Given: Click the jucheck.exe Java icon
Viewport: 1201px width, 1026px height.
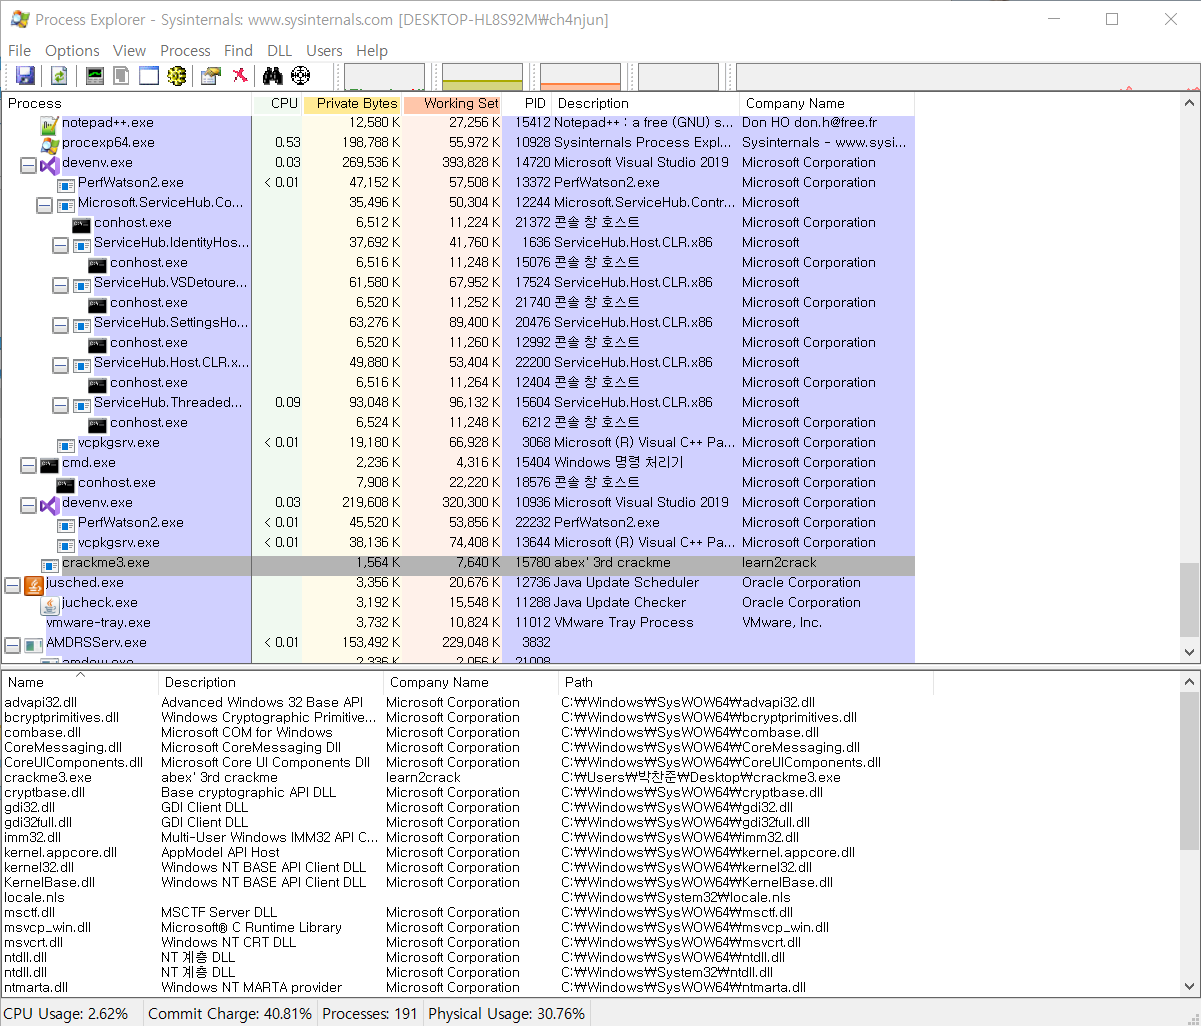Looking at the screenshot, I should 50,604.
